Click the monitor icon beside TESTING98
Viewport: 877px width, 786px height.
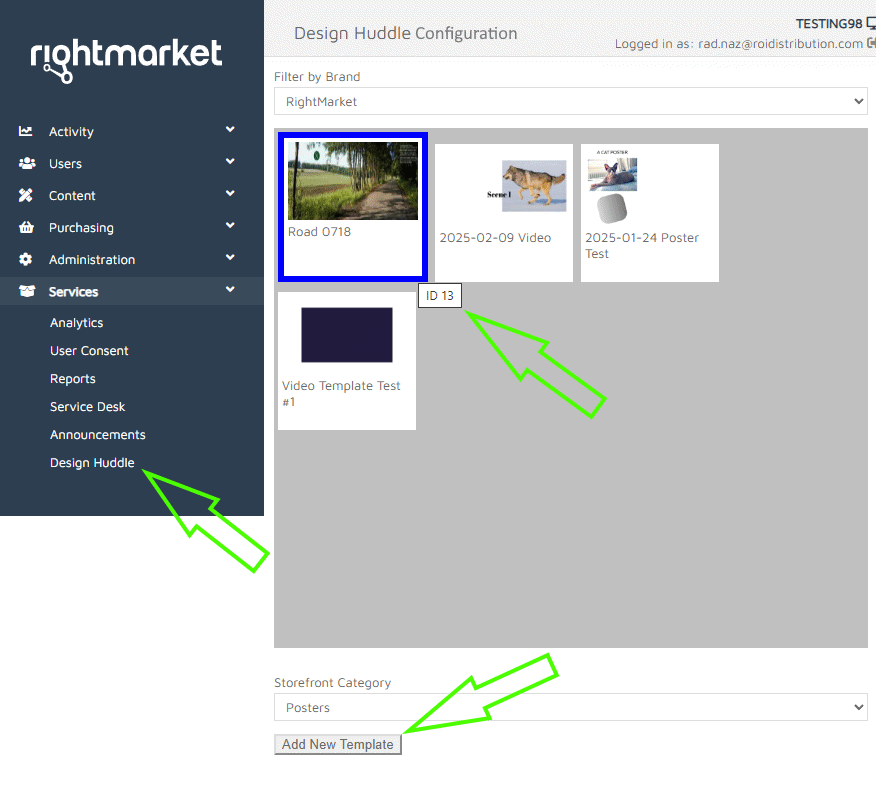(871, 24)
